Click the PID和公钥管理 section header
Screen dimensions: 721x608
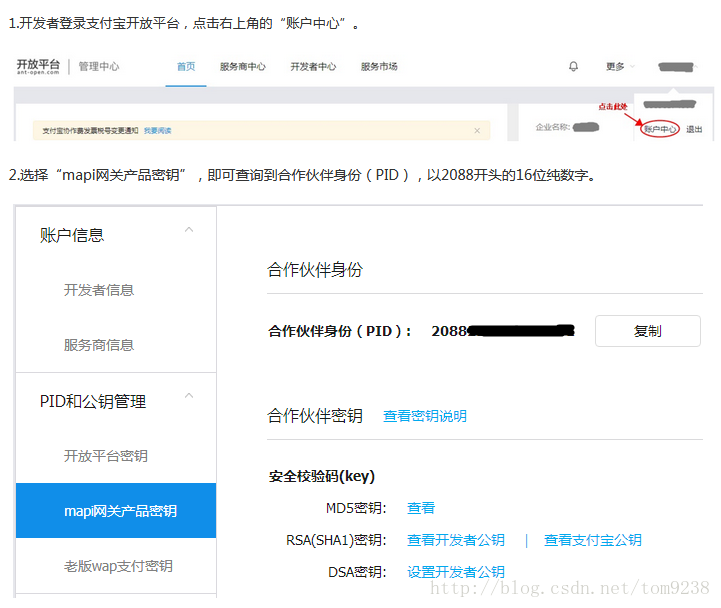93,401
